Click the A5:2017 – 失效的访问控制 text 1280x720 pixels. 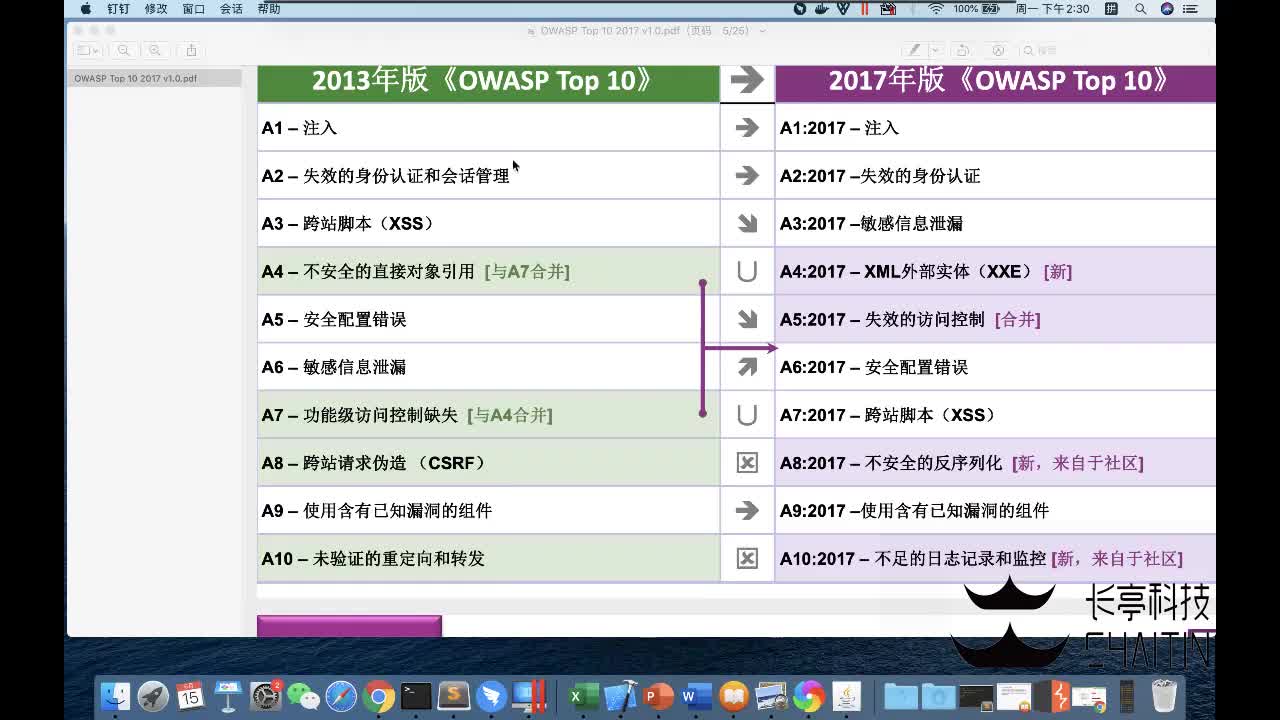click(x=883, y=320)
